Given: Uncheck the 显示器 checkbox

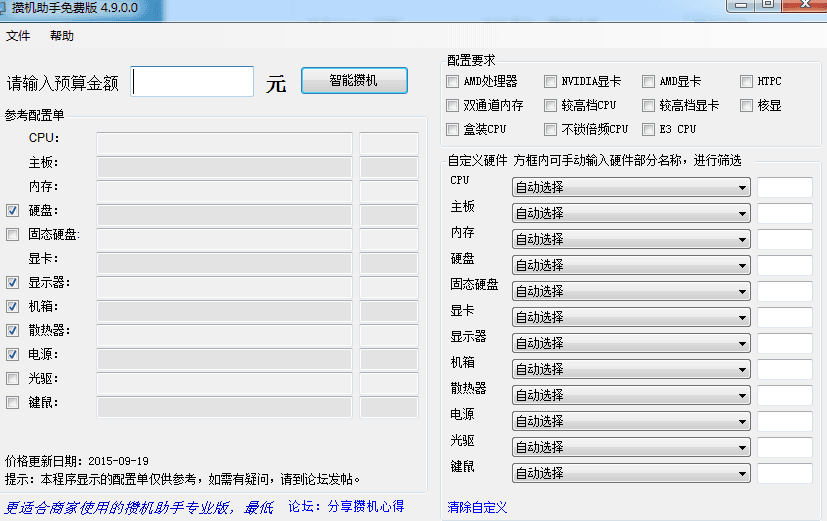Looking at the screenshot, I should pos(13,283).
